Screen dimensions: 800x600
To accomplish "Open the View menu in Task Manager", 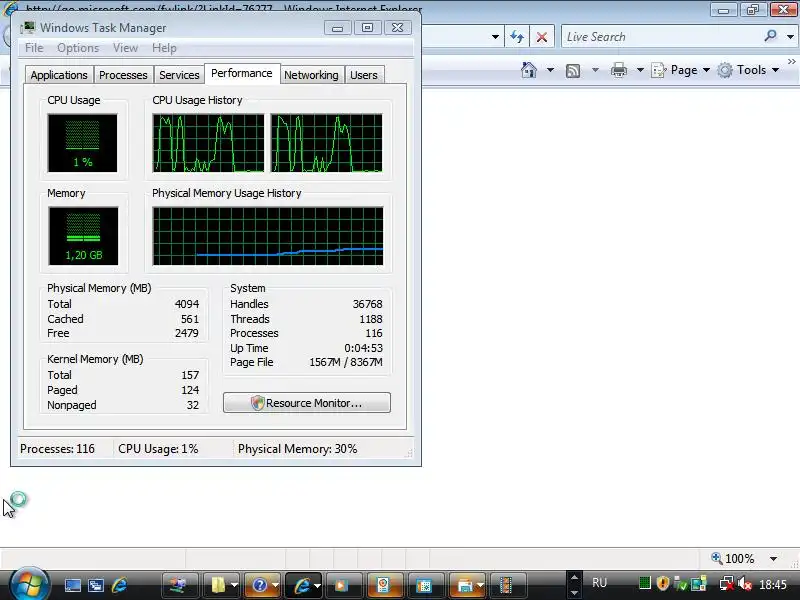I will [x=126, y=48].
